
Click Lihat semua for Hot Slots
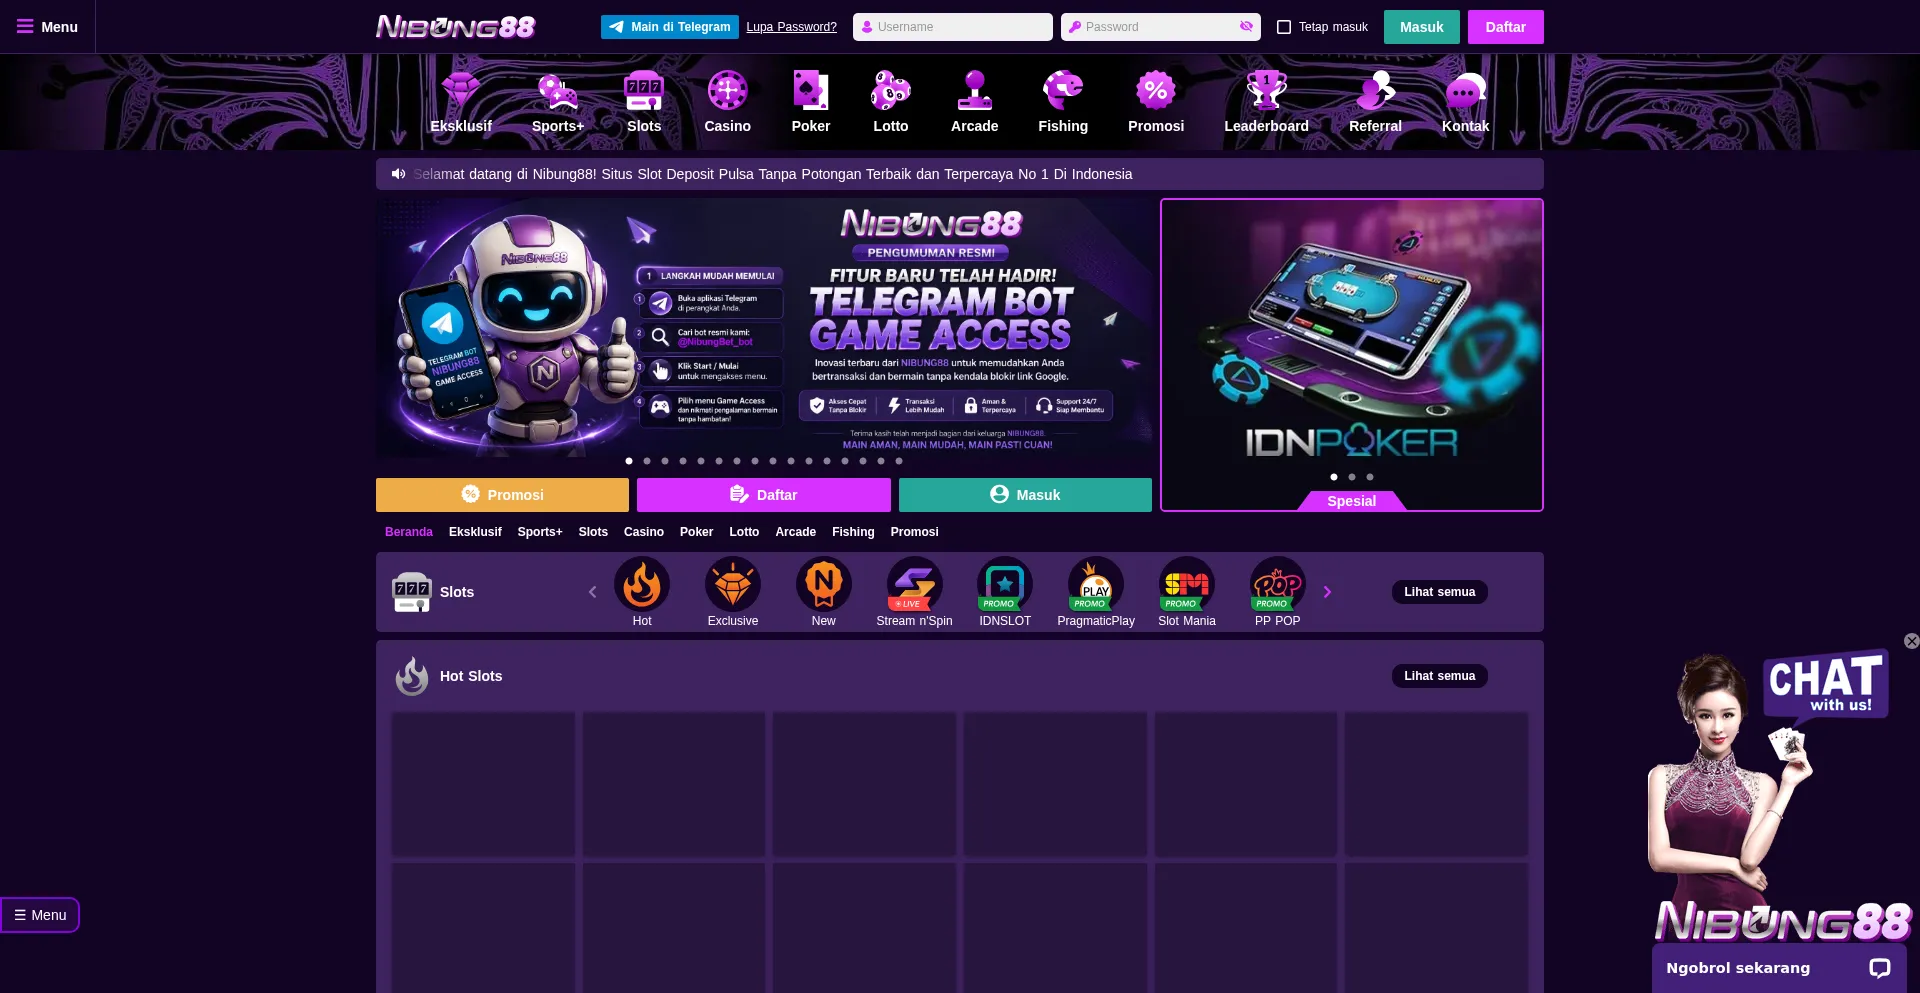(1439, 676)
